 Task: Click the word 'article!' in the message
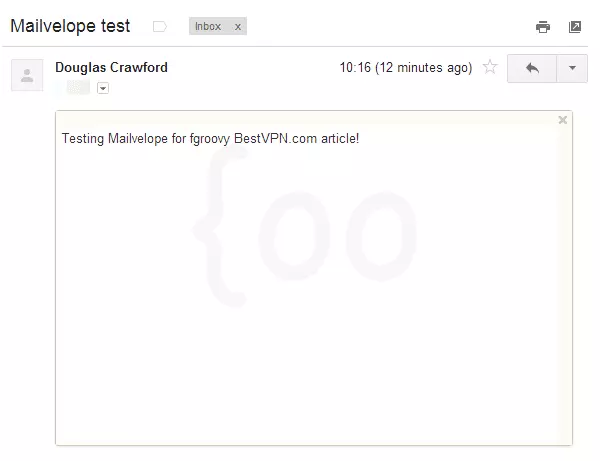click(338, 138)
